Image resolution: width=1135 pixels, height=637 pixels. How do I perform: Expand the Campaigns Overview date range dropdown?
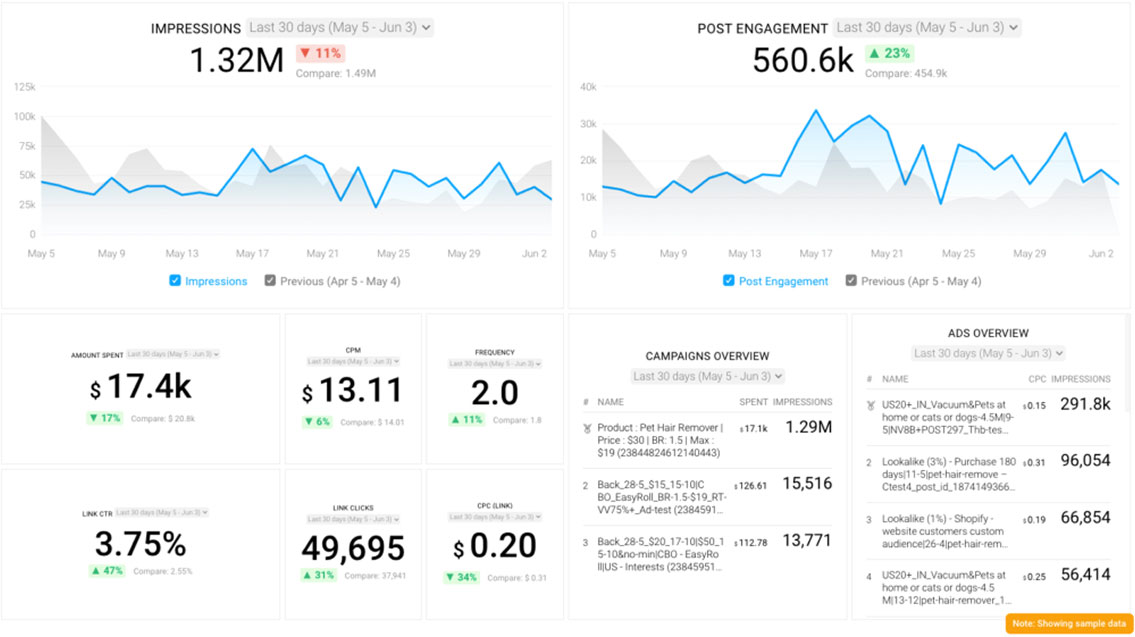707,376
